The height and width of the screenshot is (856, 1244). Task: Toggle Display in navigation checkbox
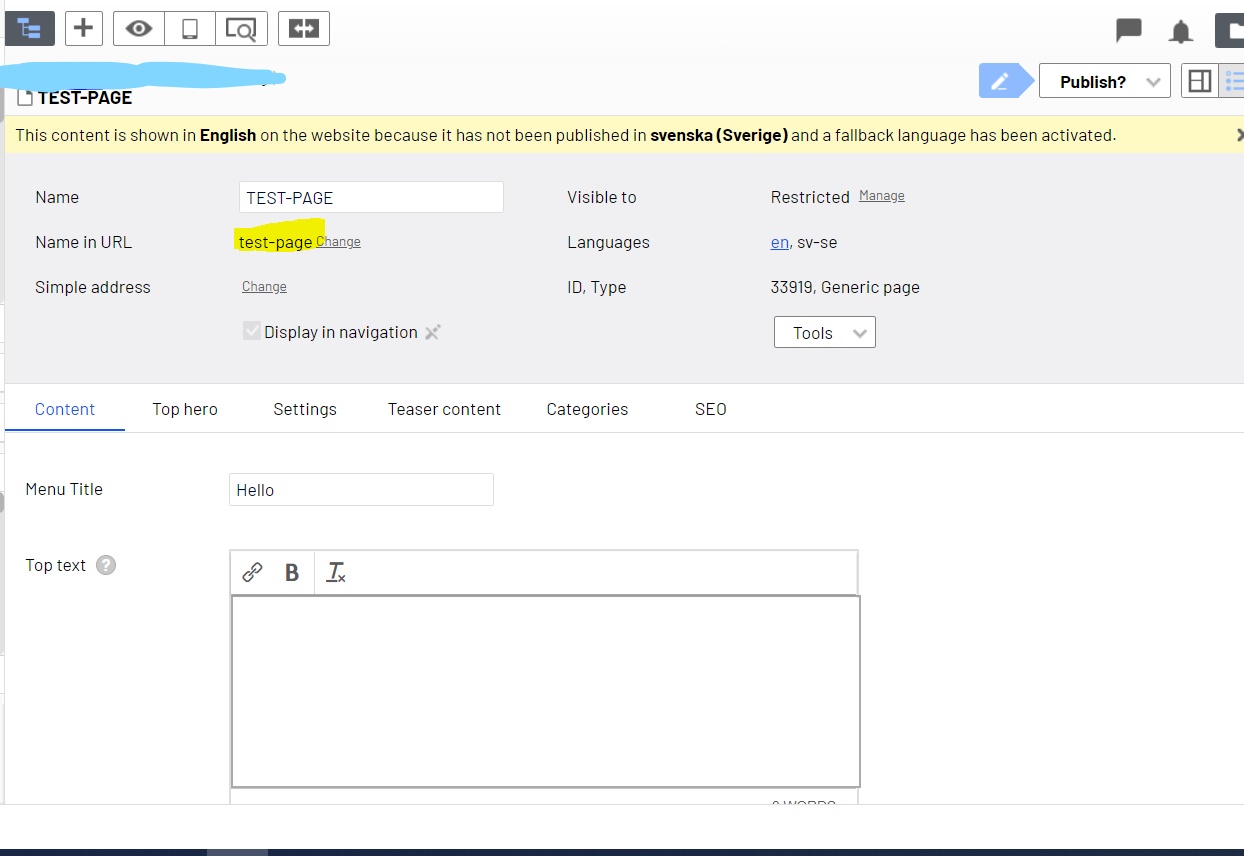[x=252, y=332]
